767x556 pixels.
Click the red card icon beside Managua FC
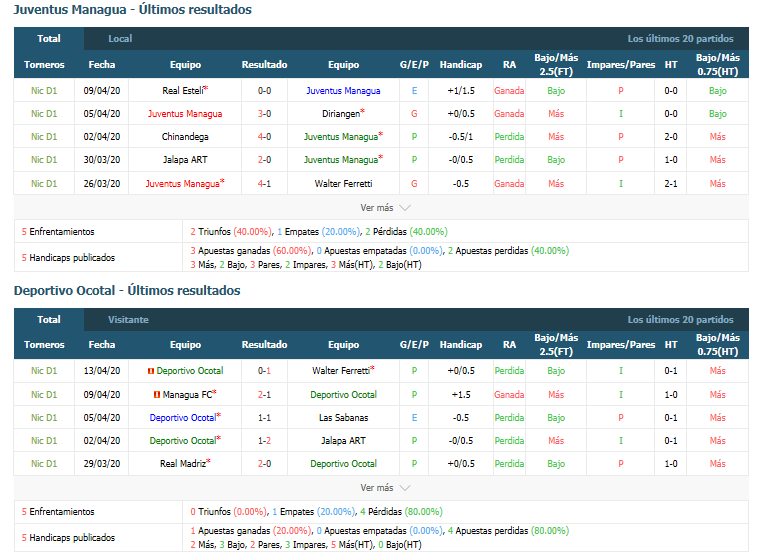157,395
